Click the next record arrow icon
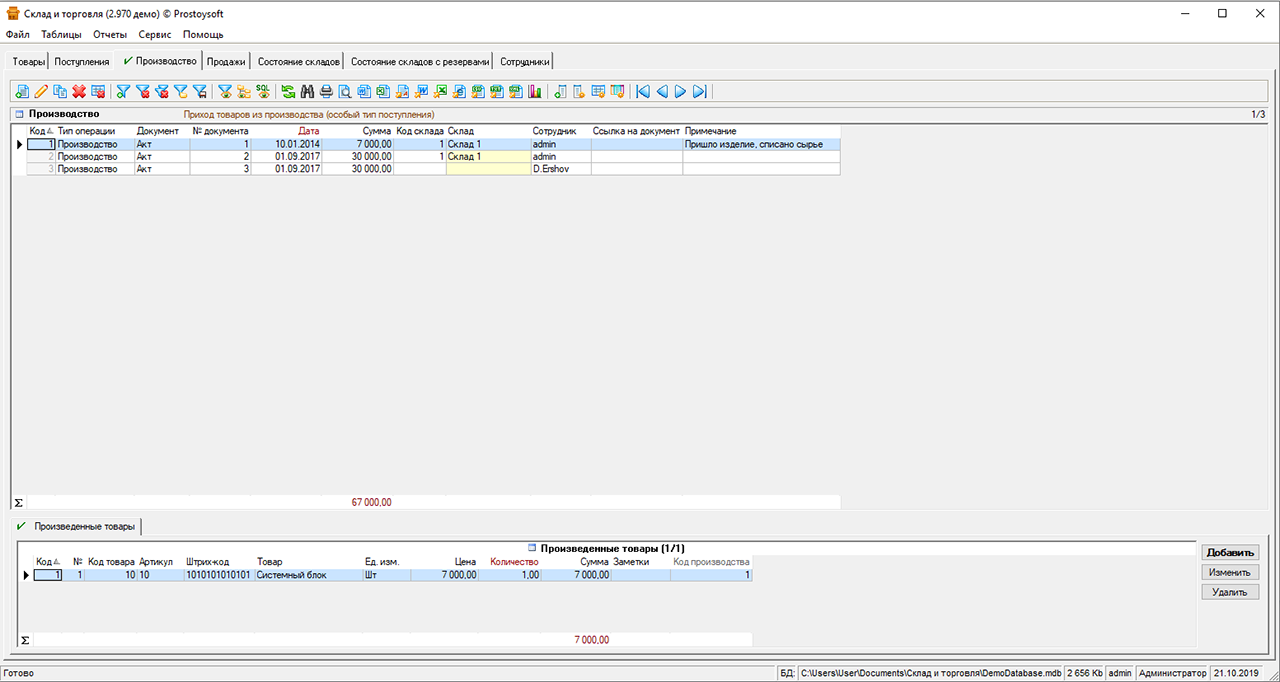The height and width of the screenshot is (682, 1280). [x=681, y=92]
